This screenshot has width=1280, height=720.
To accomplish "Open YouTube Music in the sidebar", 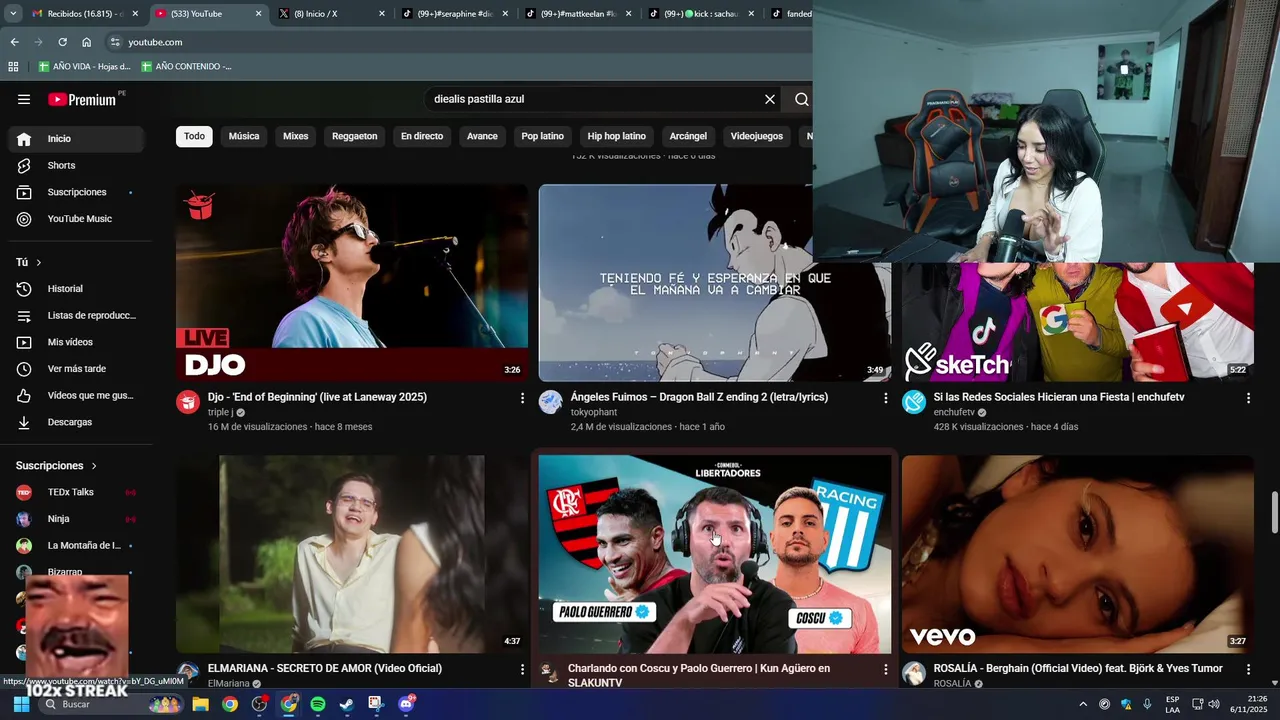I will [x=76, y=219].
